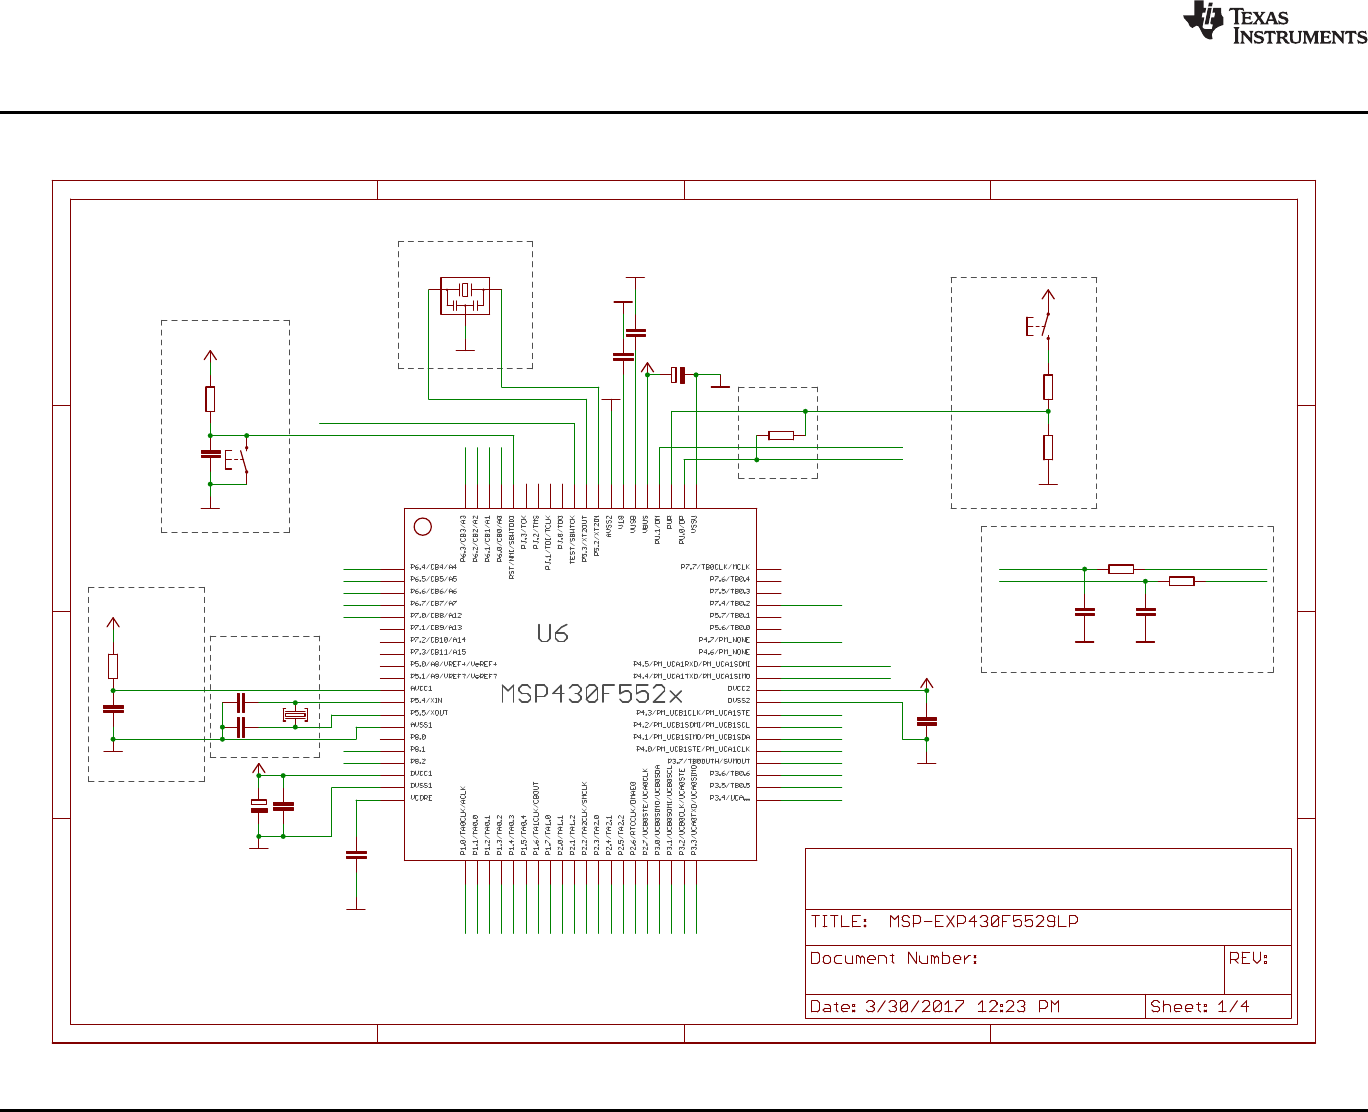Screen dimensions: 1368x1112
Task: Select the U6 component designator
Action: click(x=552, y=633)
